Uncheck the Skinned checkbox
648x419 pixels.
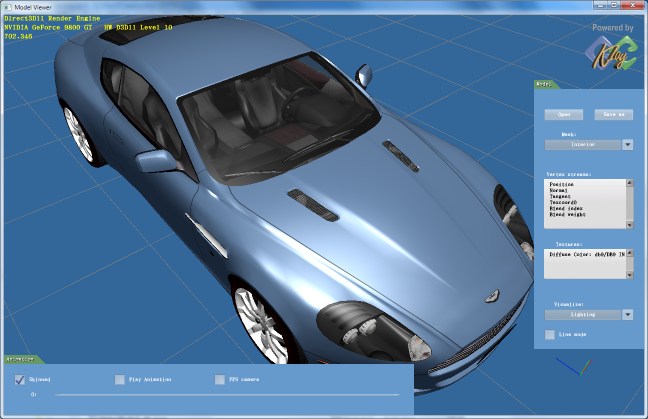coord(19,379)
